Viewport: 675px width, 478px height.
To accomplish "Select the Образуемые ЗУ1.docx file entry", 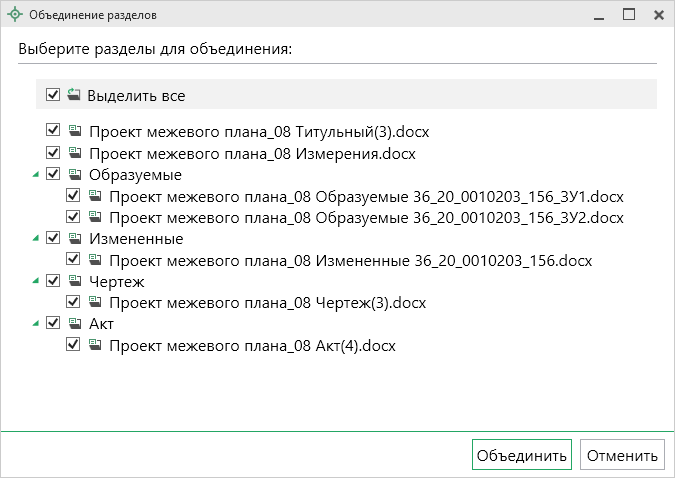I will click(x=366, y=196).
